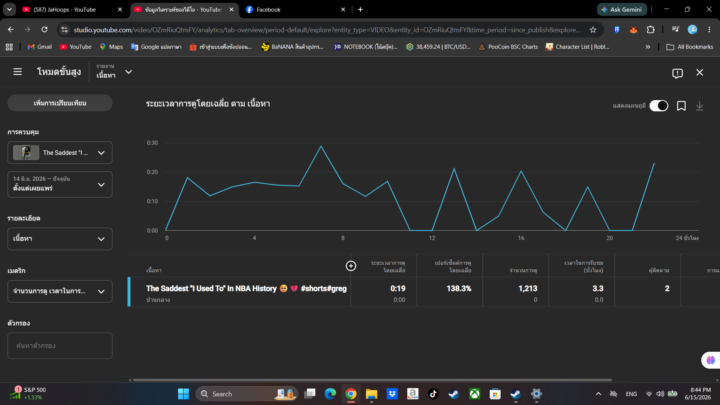The width and height of the screenshot is (720, 405).
Task: Download the report with arrow icon
Action: click(x=699, y=106)
